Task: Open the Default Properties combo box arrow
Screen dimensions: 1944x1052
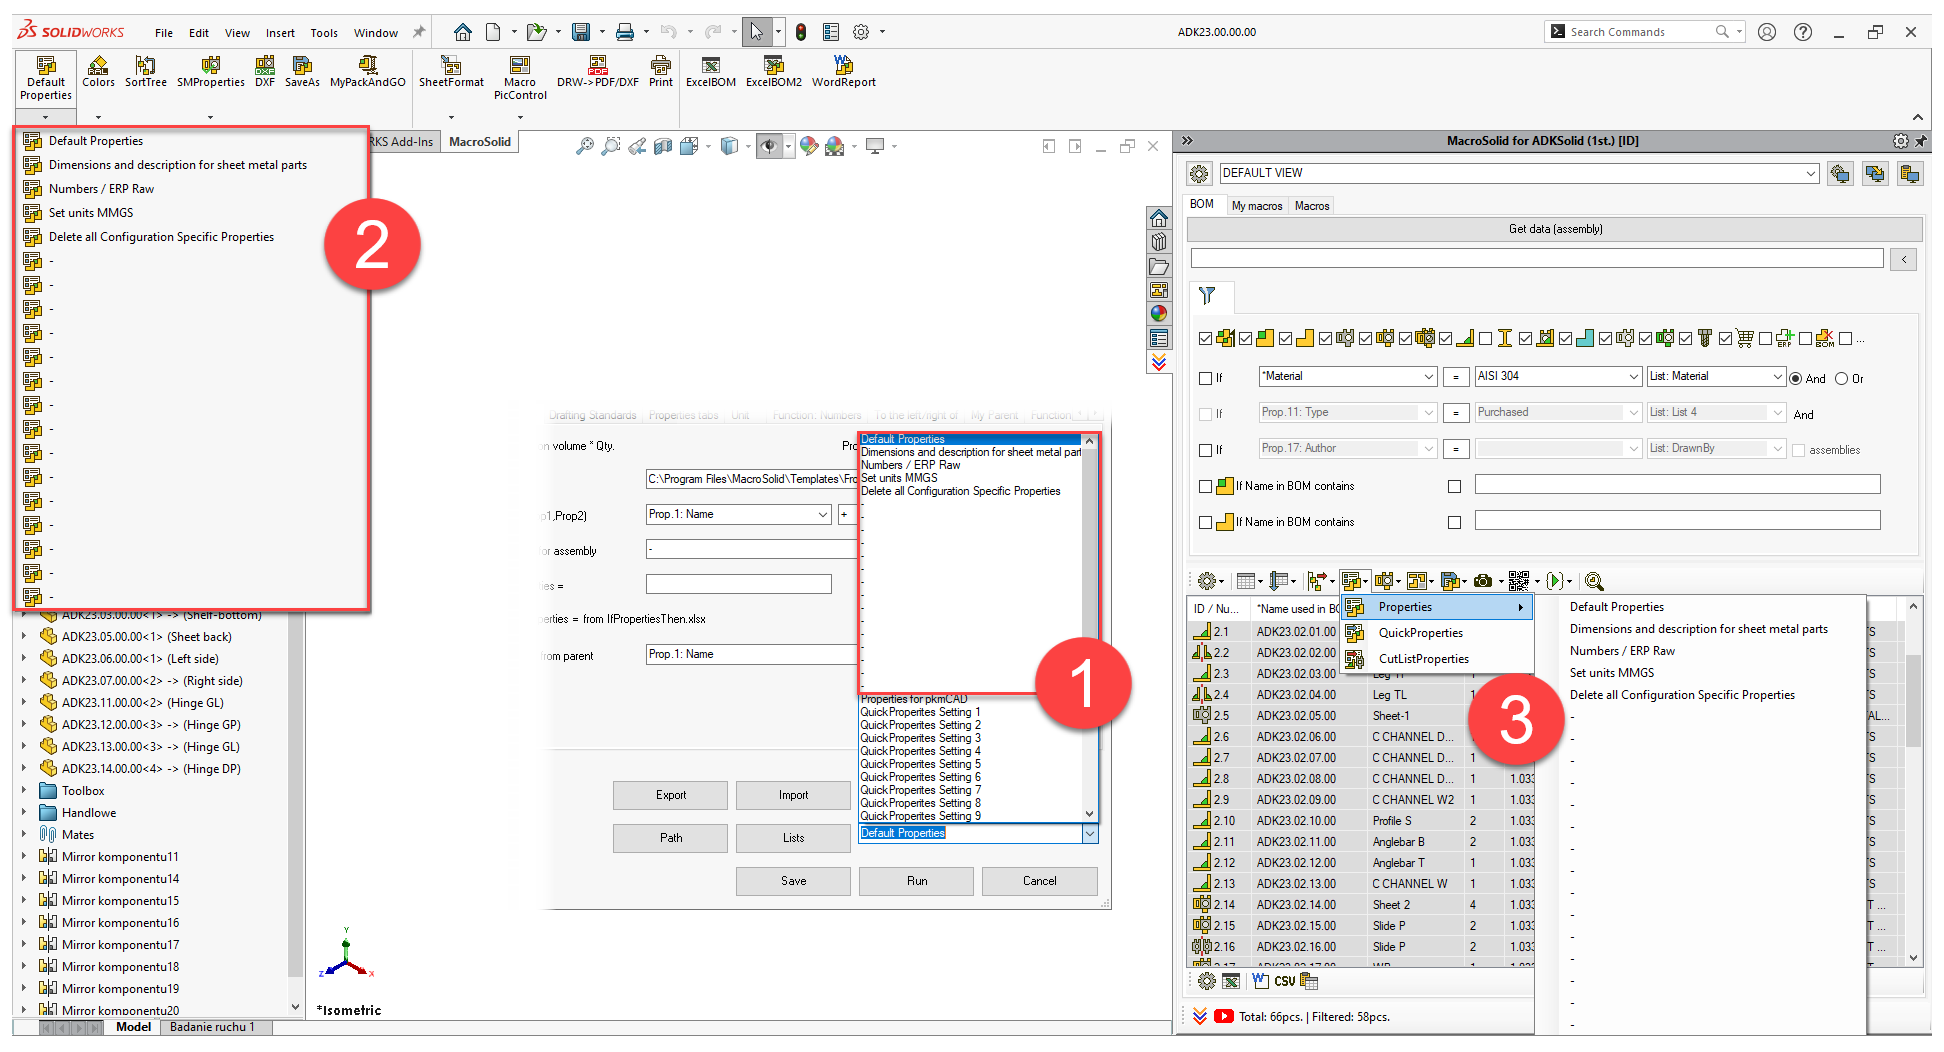Action: [x=1090, y=833]
